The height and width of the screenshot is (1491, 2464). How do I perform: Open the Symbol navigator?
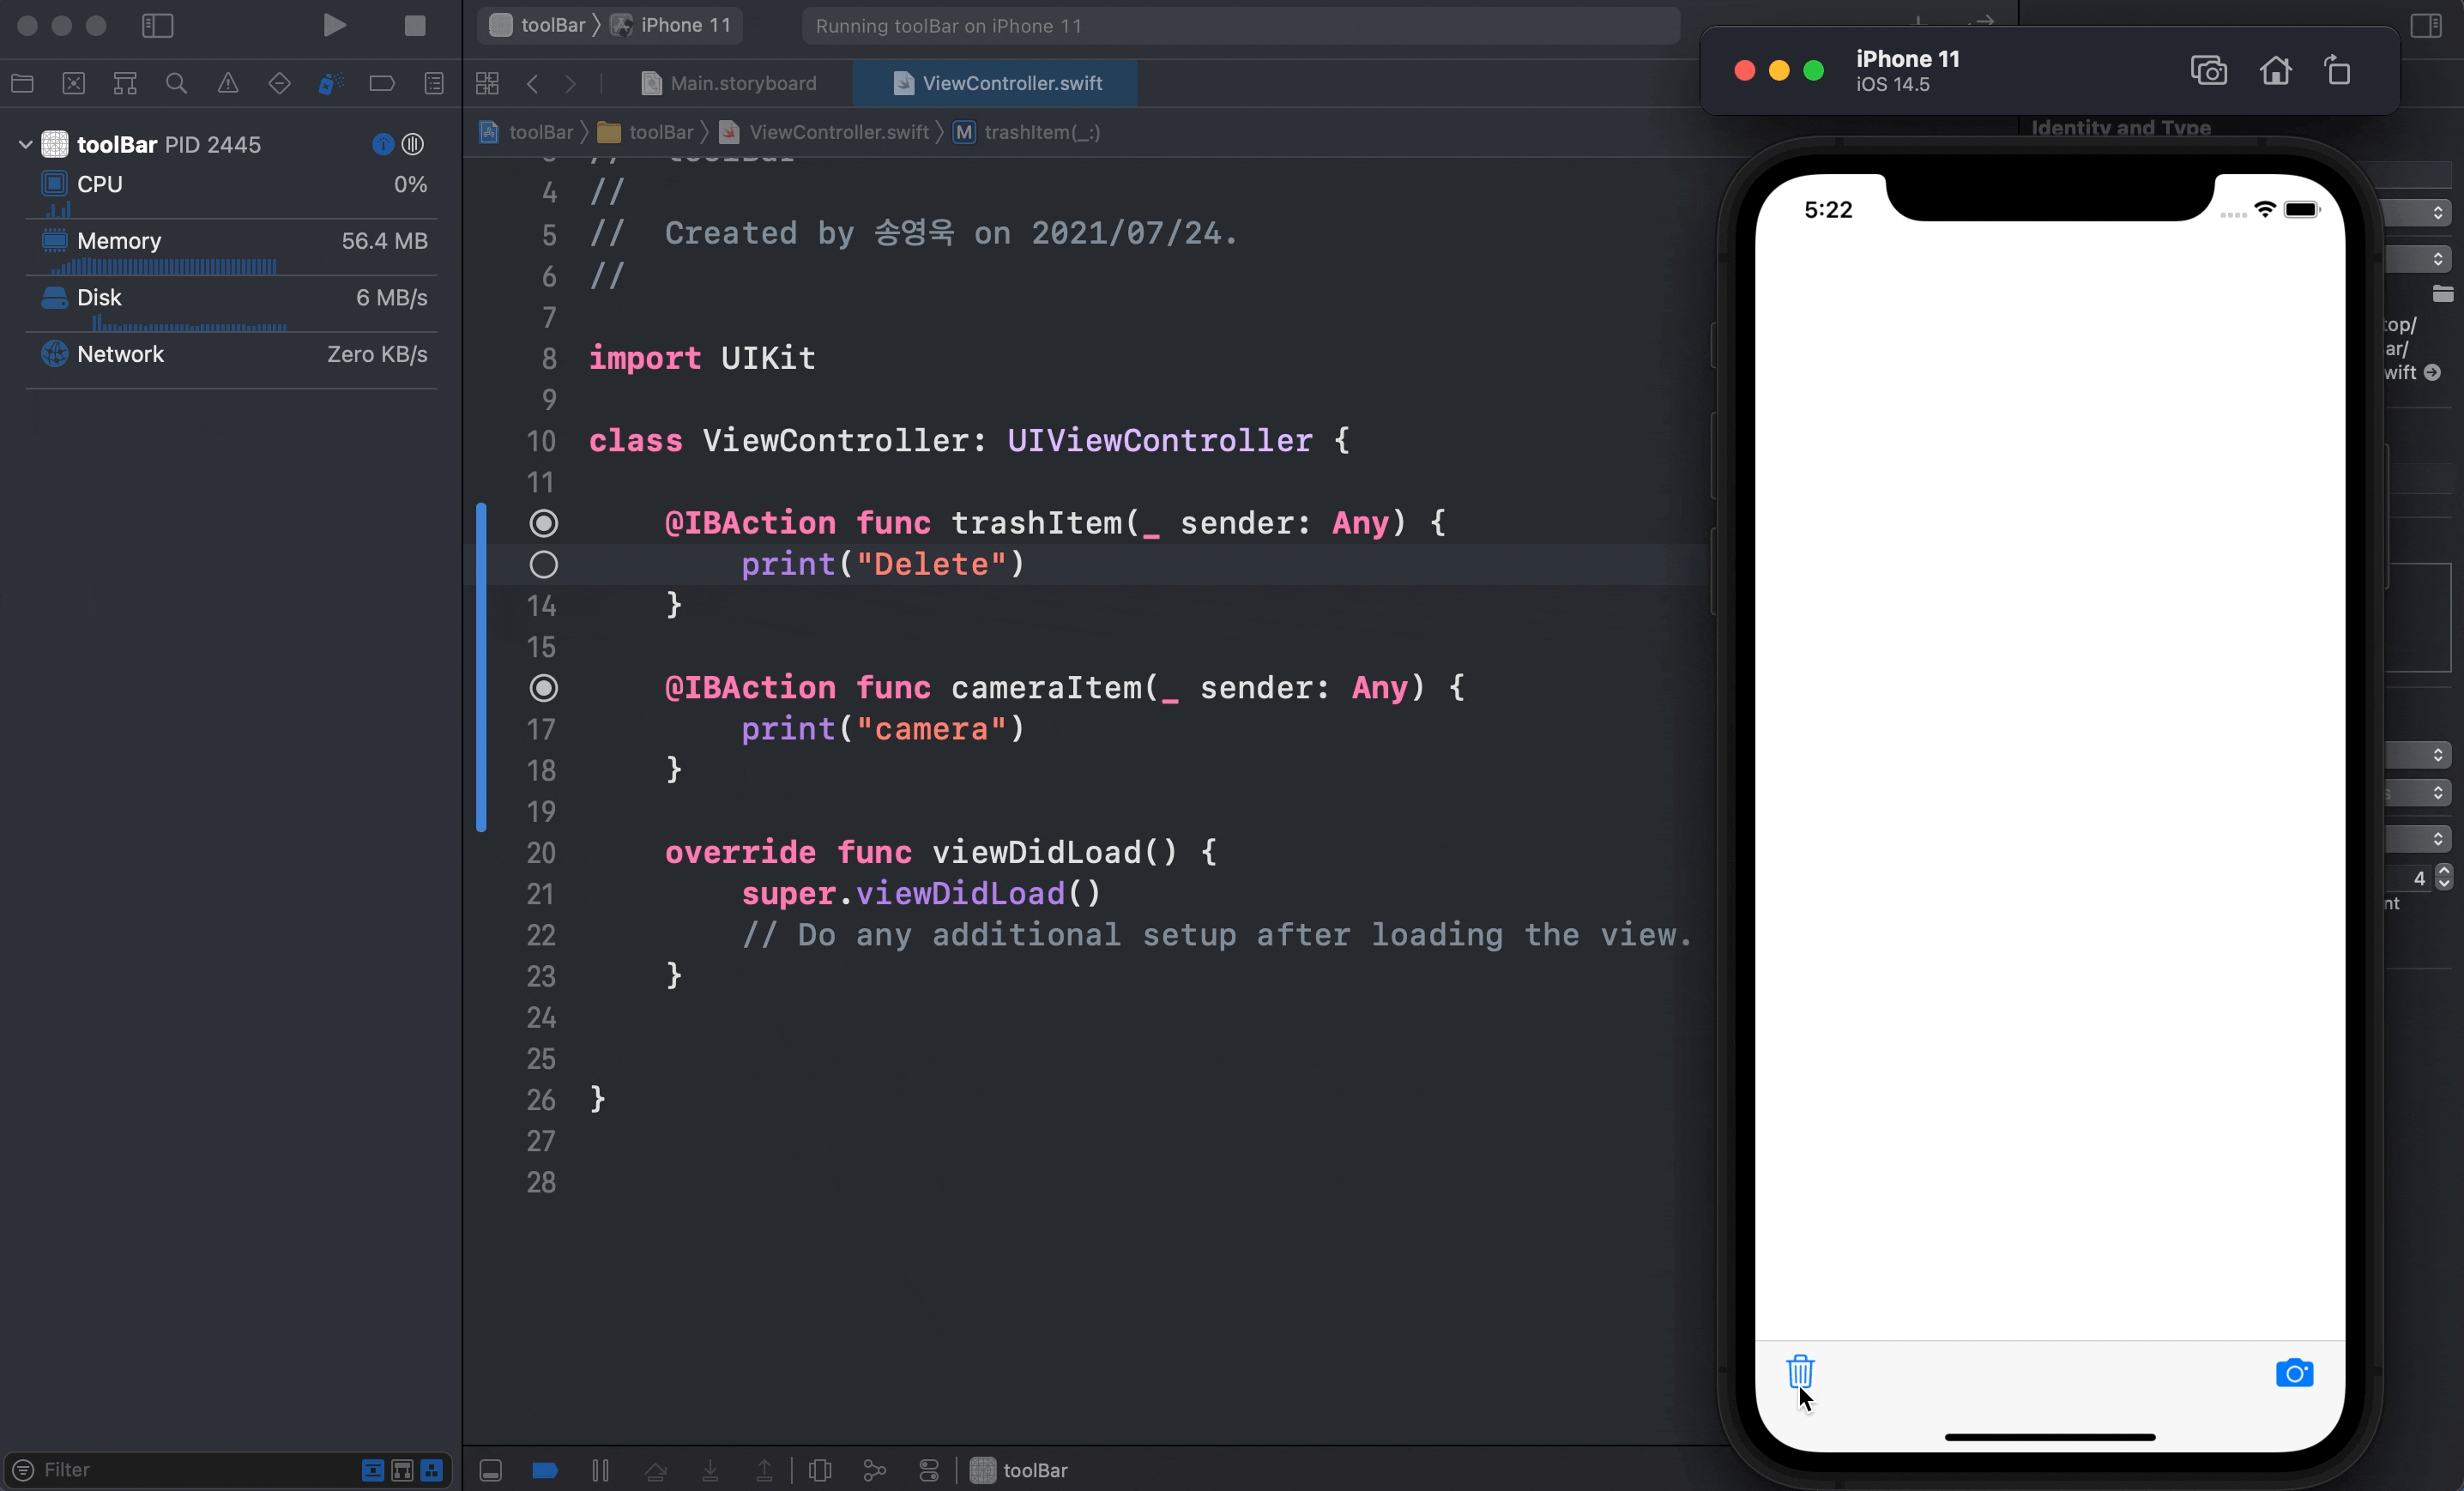pos(125,83)
